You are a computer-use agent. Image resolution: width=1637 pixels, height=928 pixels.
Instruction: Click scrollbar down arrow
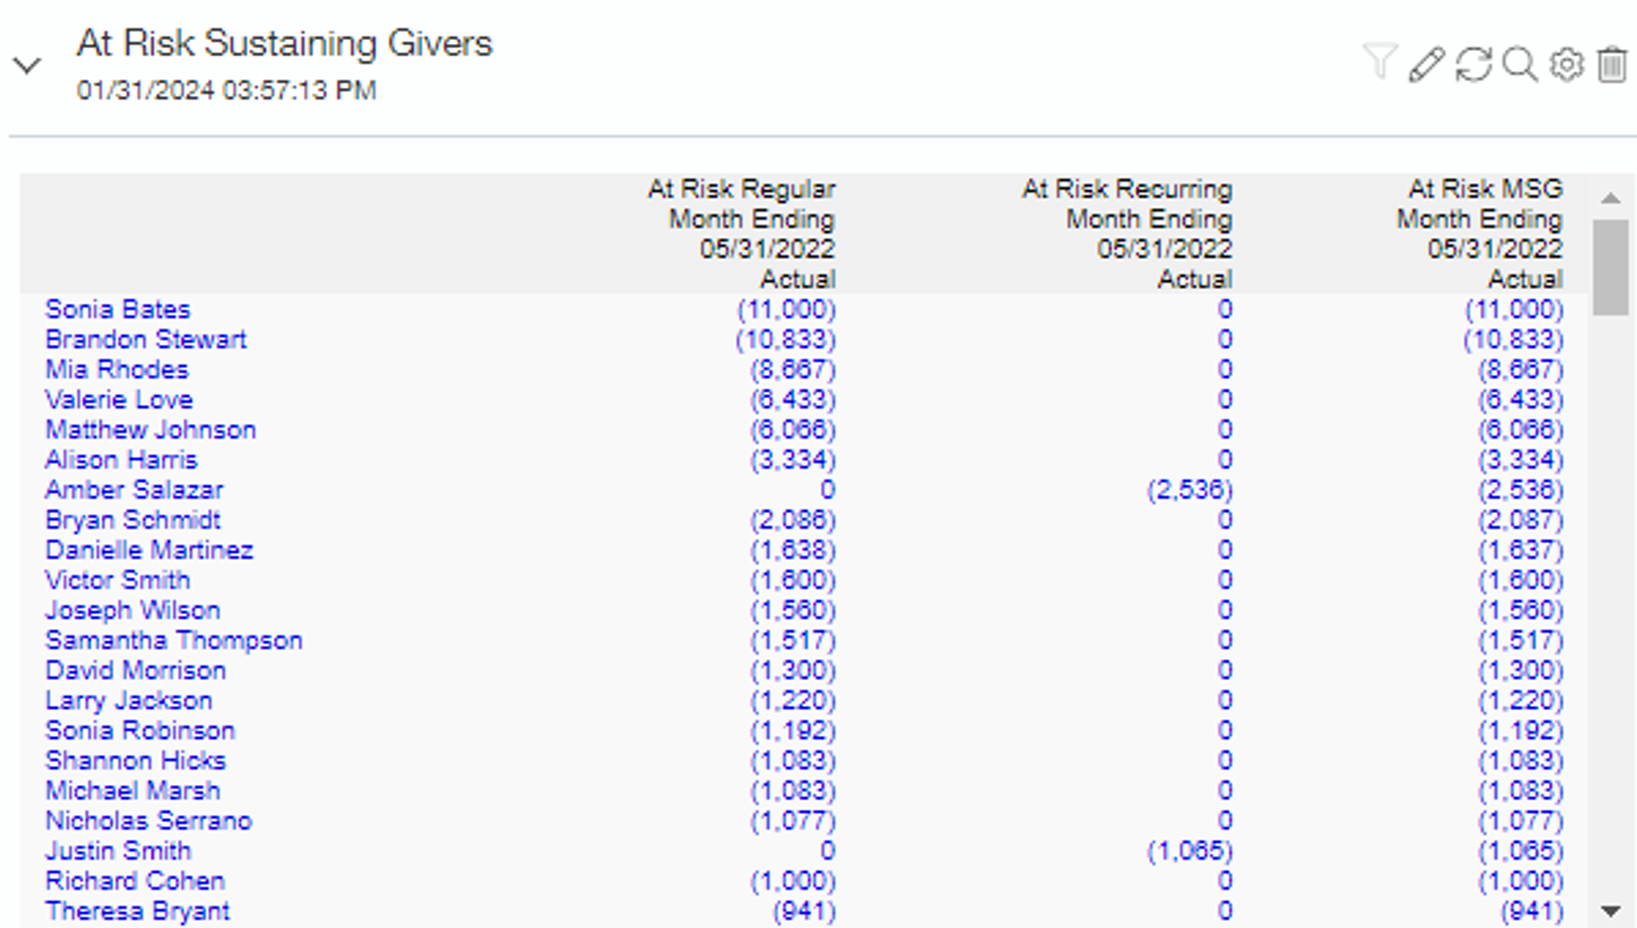tap(1610, 911)
